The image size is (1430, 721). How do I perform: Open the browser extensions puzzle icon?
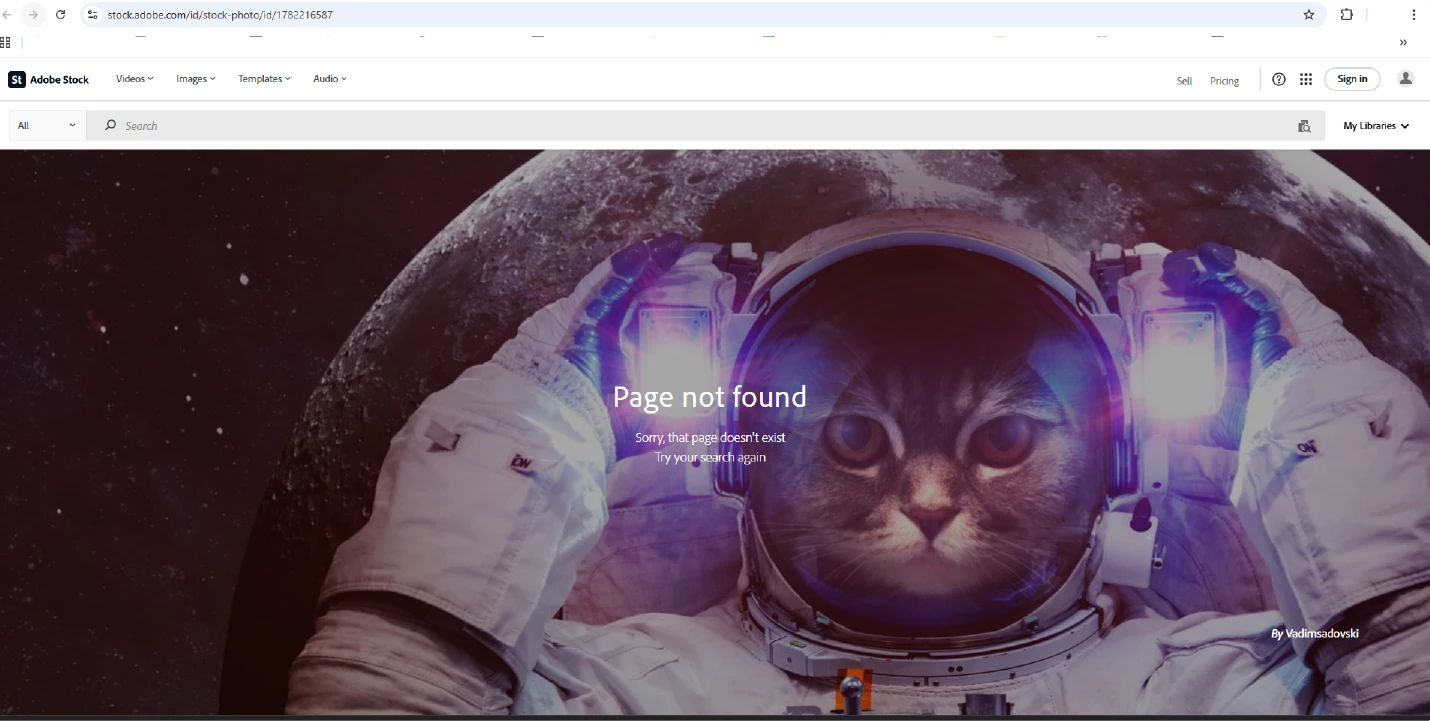click(x=1347, y=15)
